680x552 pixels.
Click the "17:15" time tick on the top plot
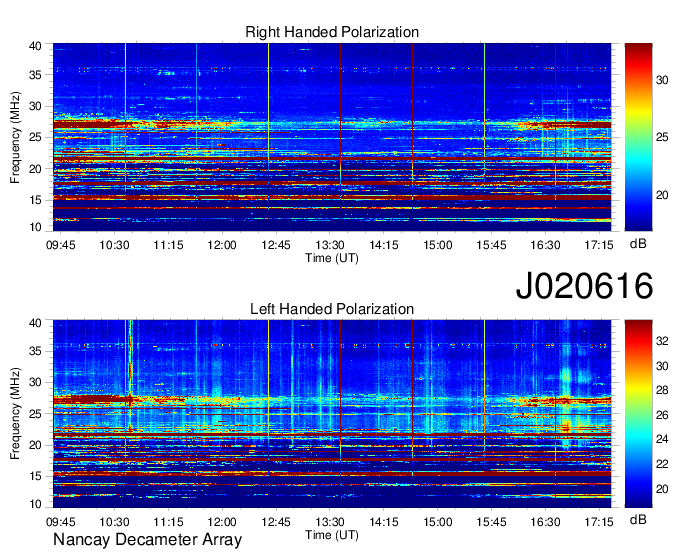(x=599, y=245)
